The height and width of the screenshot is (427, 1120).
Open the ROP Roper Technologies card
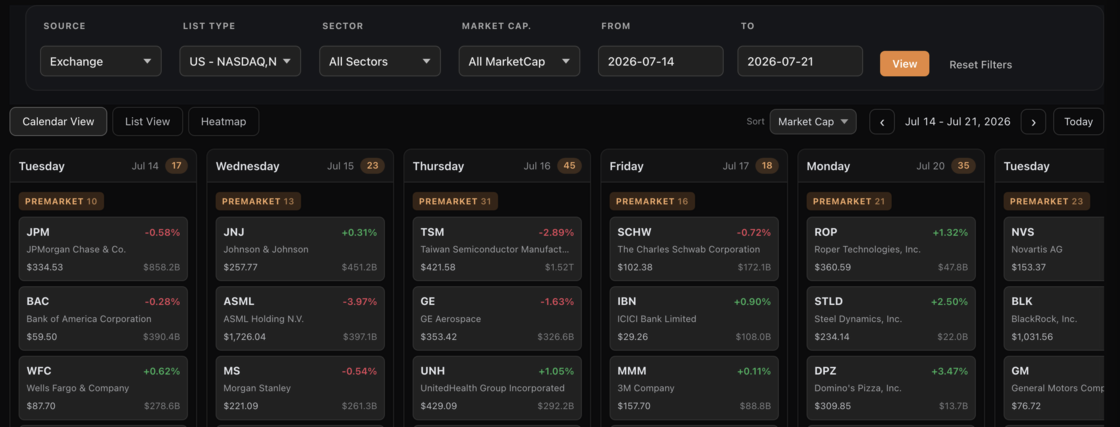891,249
